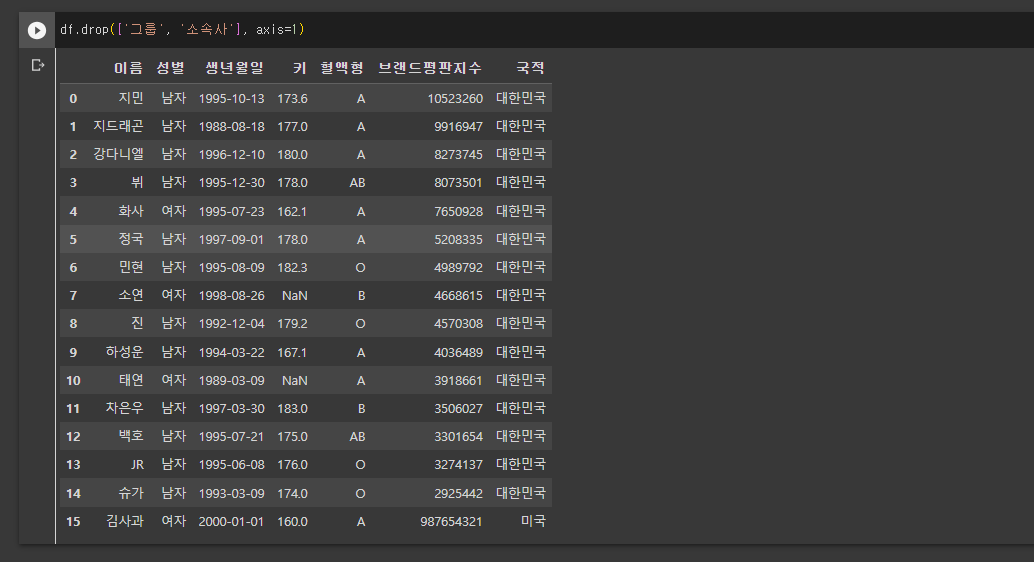Click the 이름 column header
The image size is (1034, 562).
128,68
